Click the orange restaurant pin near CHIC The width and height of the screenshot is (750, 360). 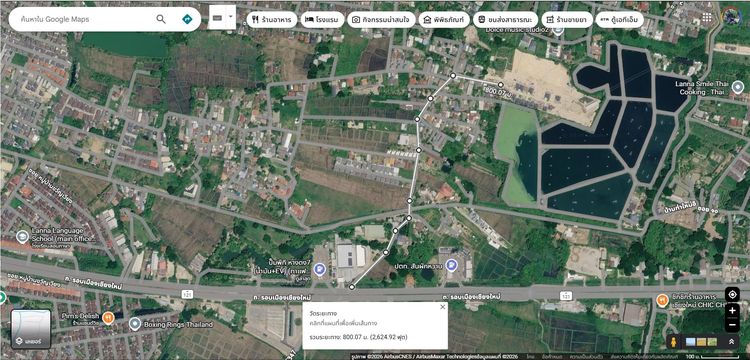tap(662, 300)
